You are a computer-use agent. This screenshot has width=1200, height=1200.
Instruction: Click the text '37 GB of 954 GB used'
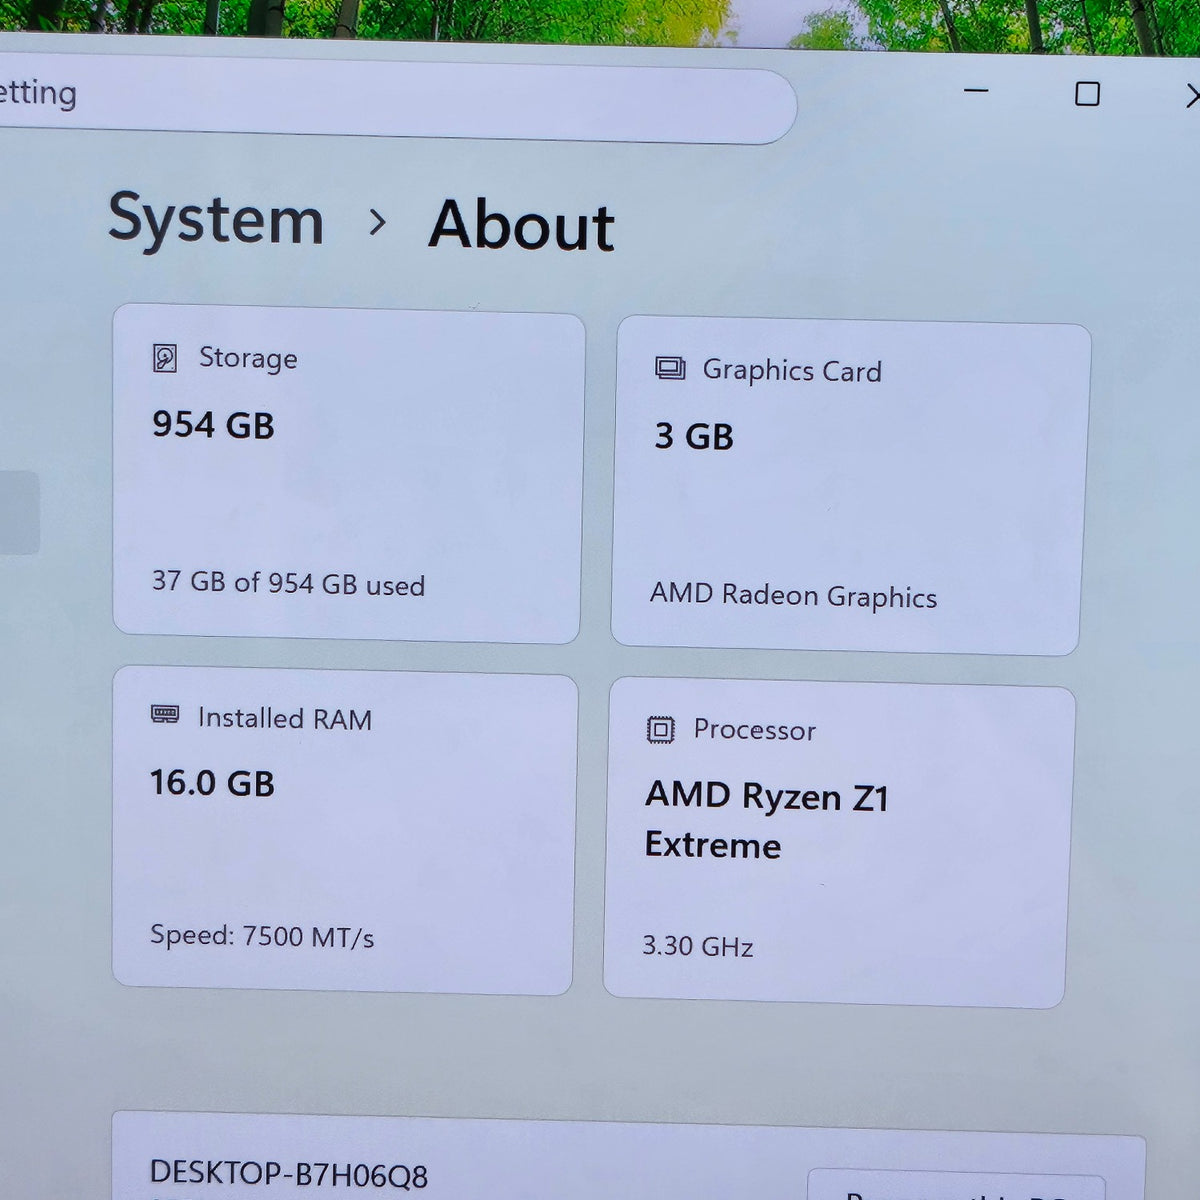coord(288,583)
